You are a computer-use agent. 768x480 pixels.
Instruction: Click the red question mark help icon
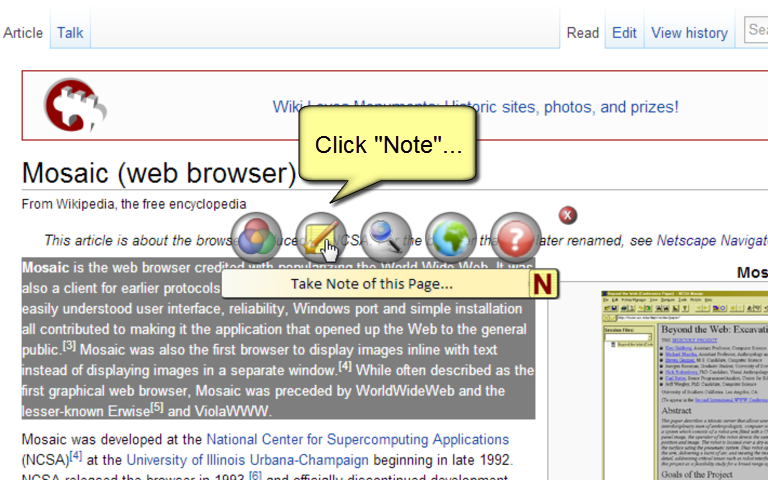[x=515, y=238]
